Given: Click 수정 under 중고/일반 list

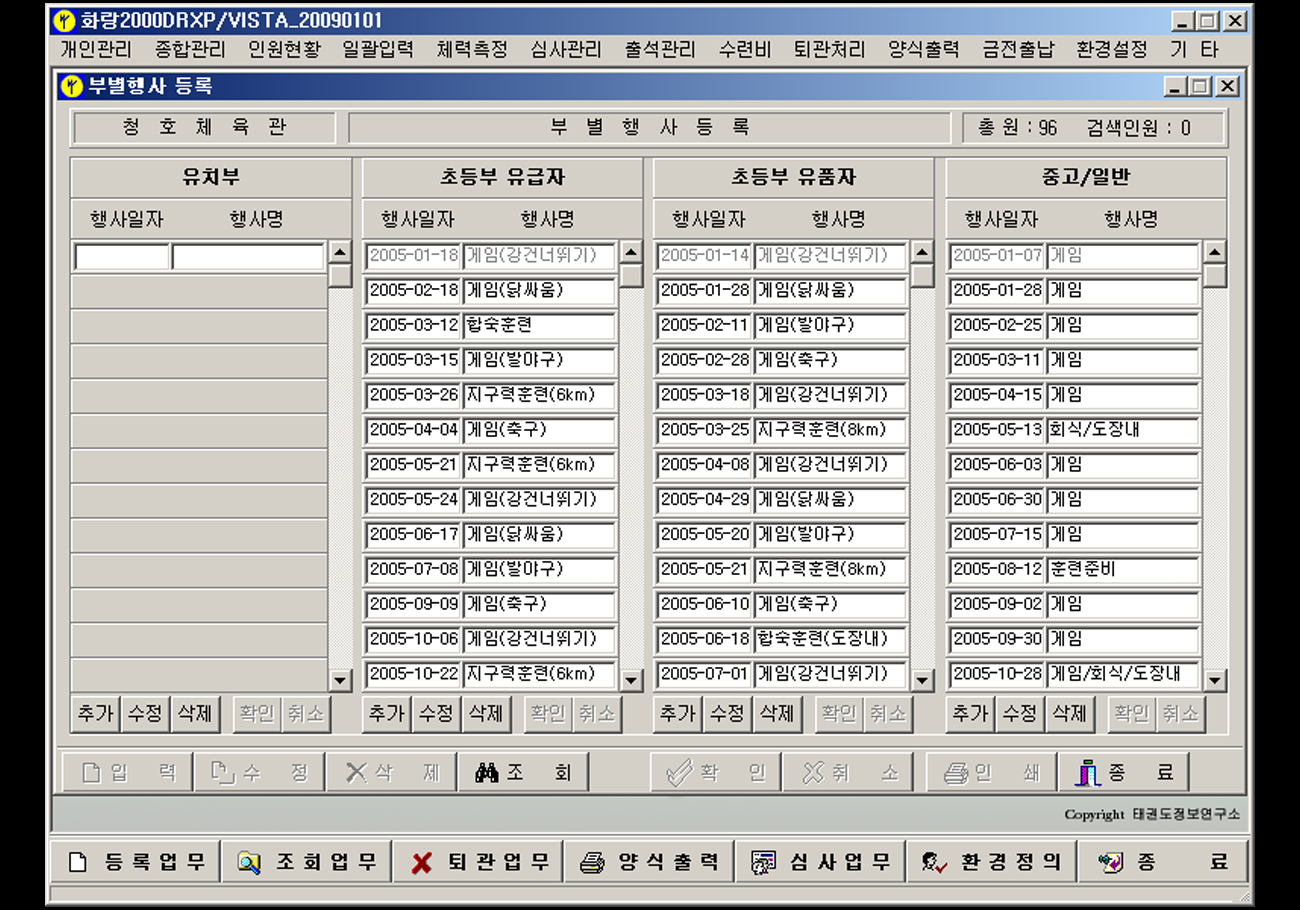Looking at the screenshot, I should point(1020,714).
